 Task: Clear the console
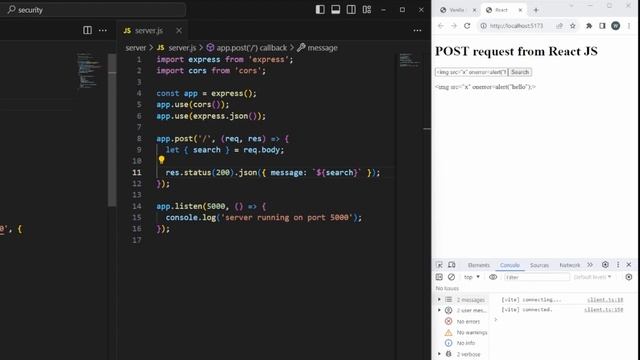(451, 277)
